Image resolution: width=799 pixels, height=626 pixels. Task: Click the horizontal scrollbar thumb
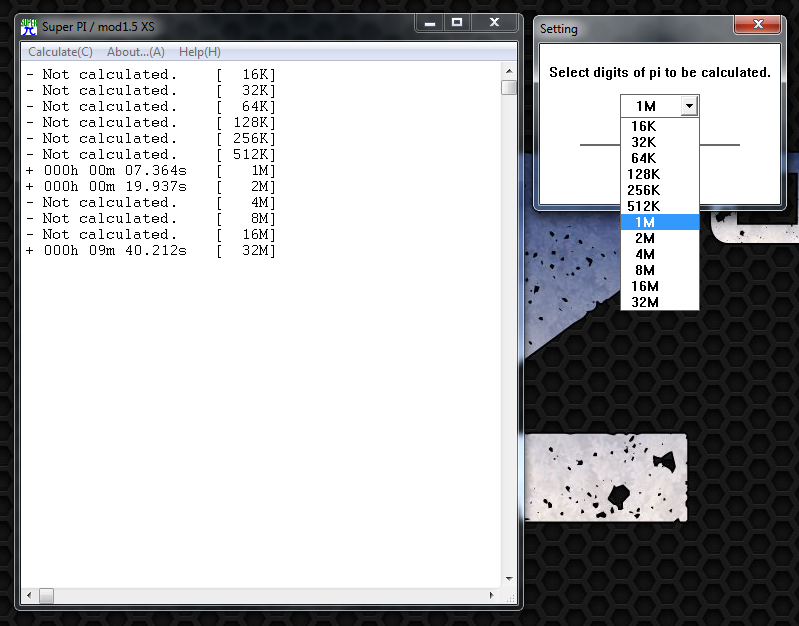[46, 595]
